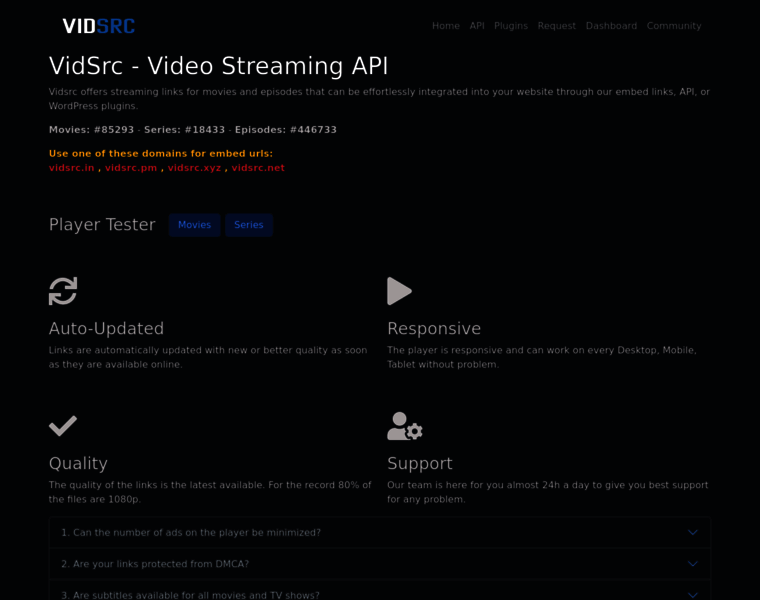Screen dimensions: 760x600
Task: Click the 'Movies: #85293' count text
Action: click(91, 130)
